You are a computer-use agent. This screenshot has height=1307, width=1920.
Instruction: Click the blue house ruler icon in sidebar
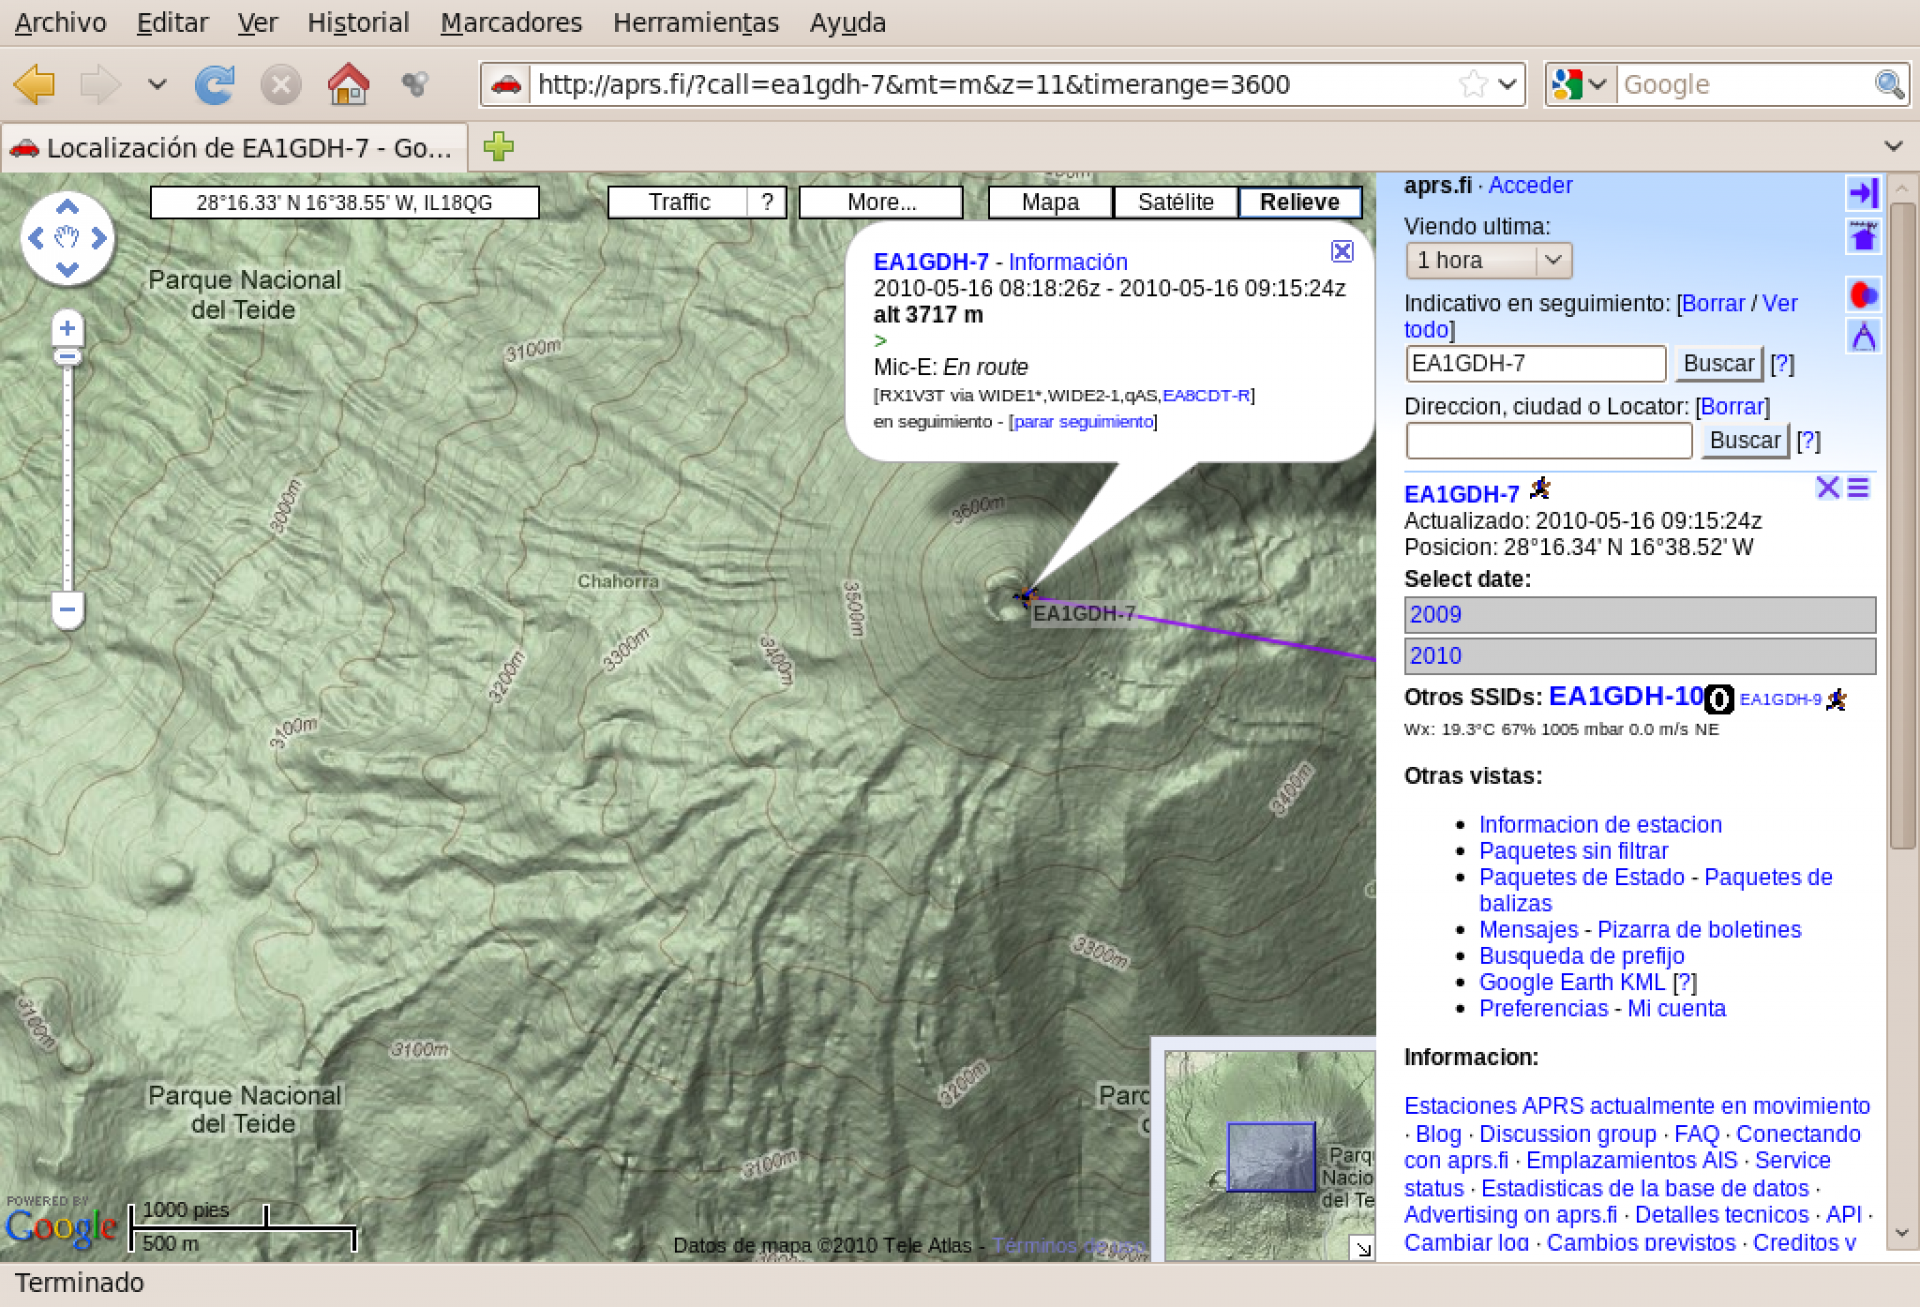click(x=1863, y=236)
